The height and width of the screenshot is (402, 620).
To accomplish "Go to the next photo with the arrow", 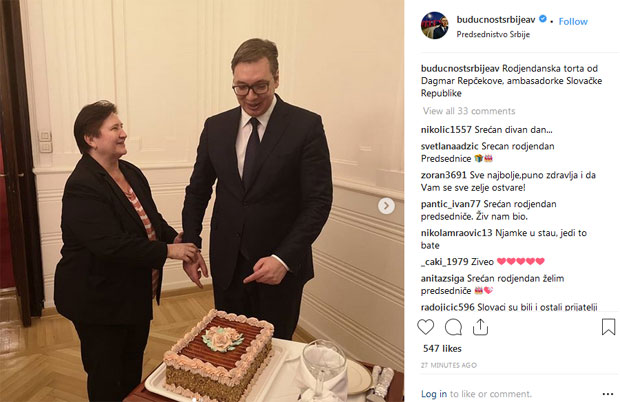I will [386, 206].
